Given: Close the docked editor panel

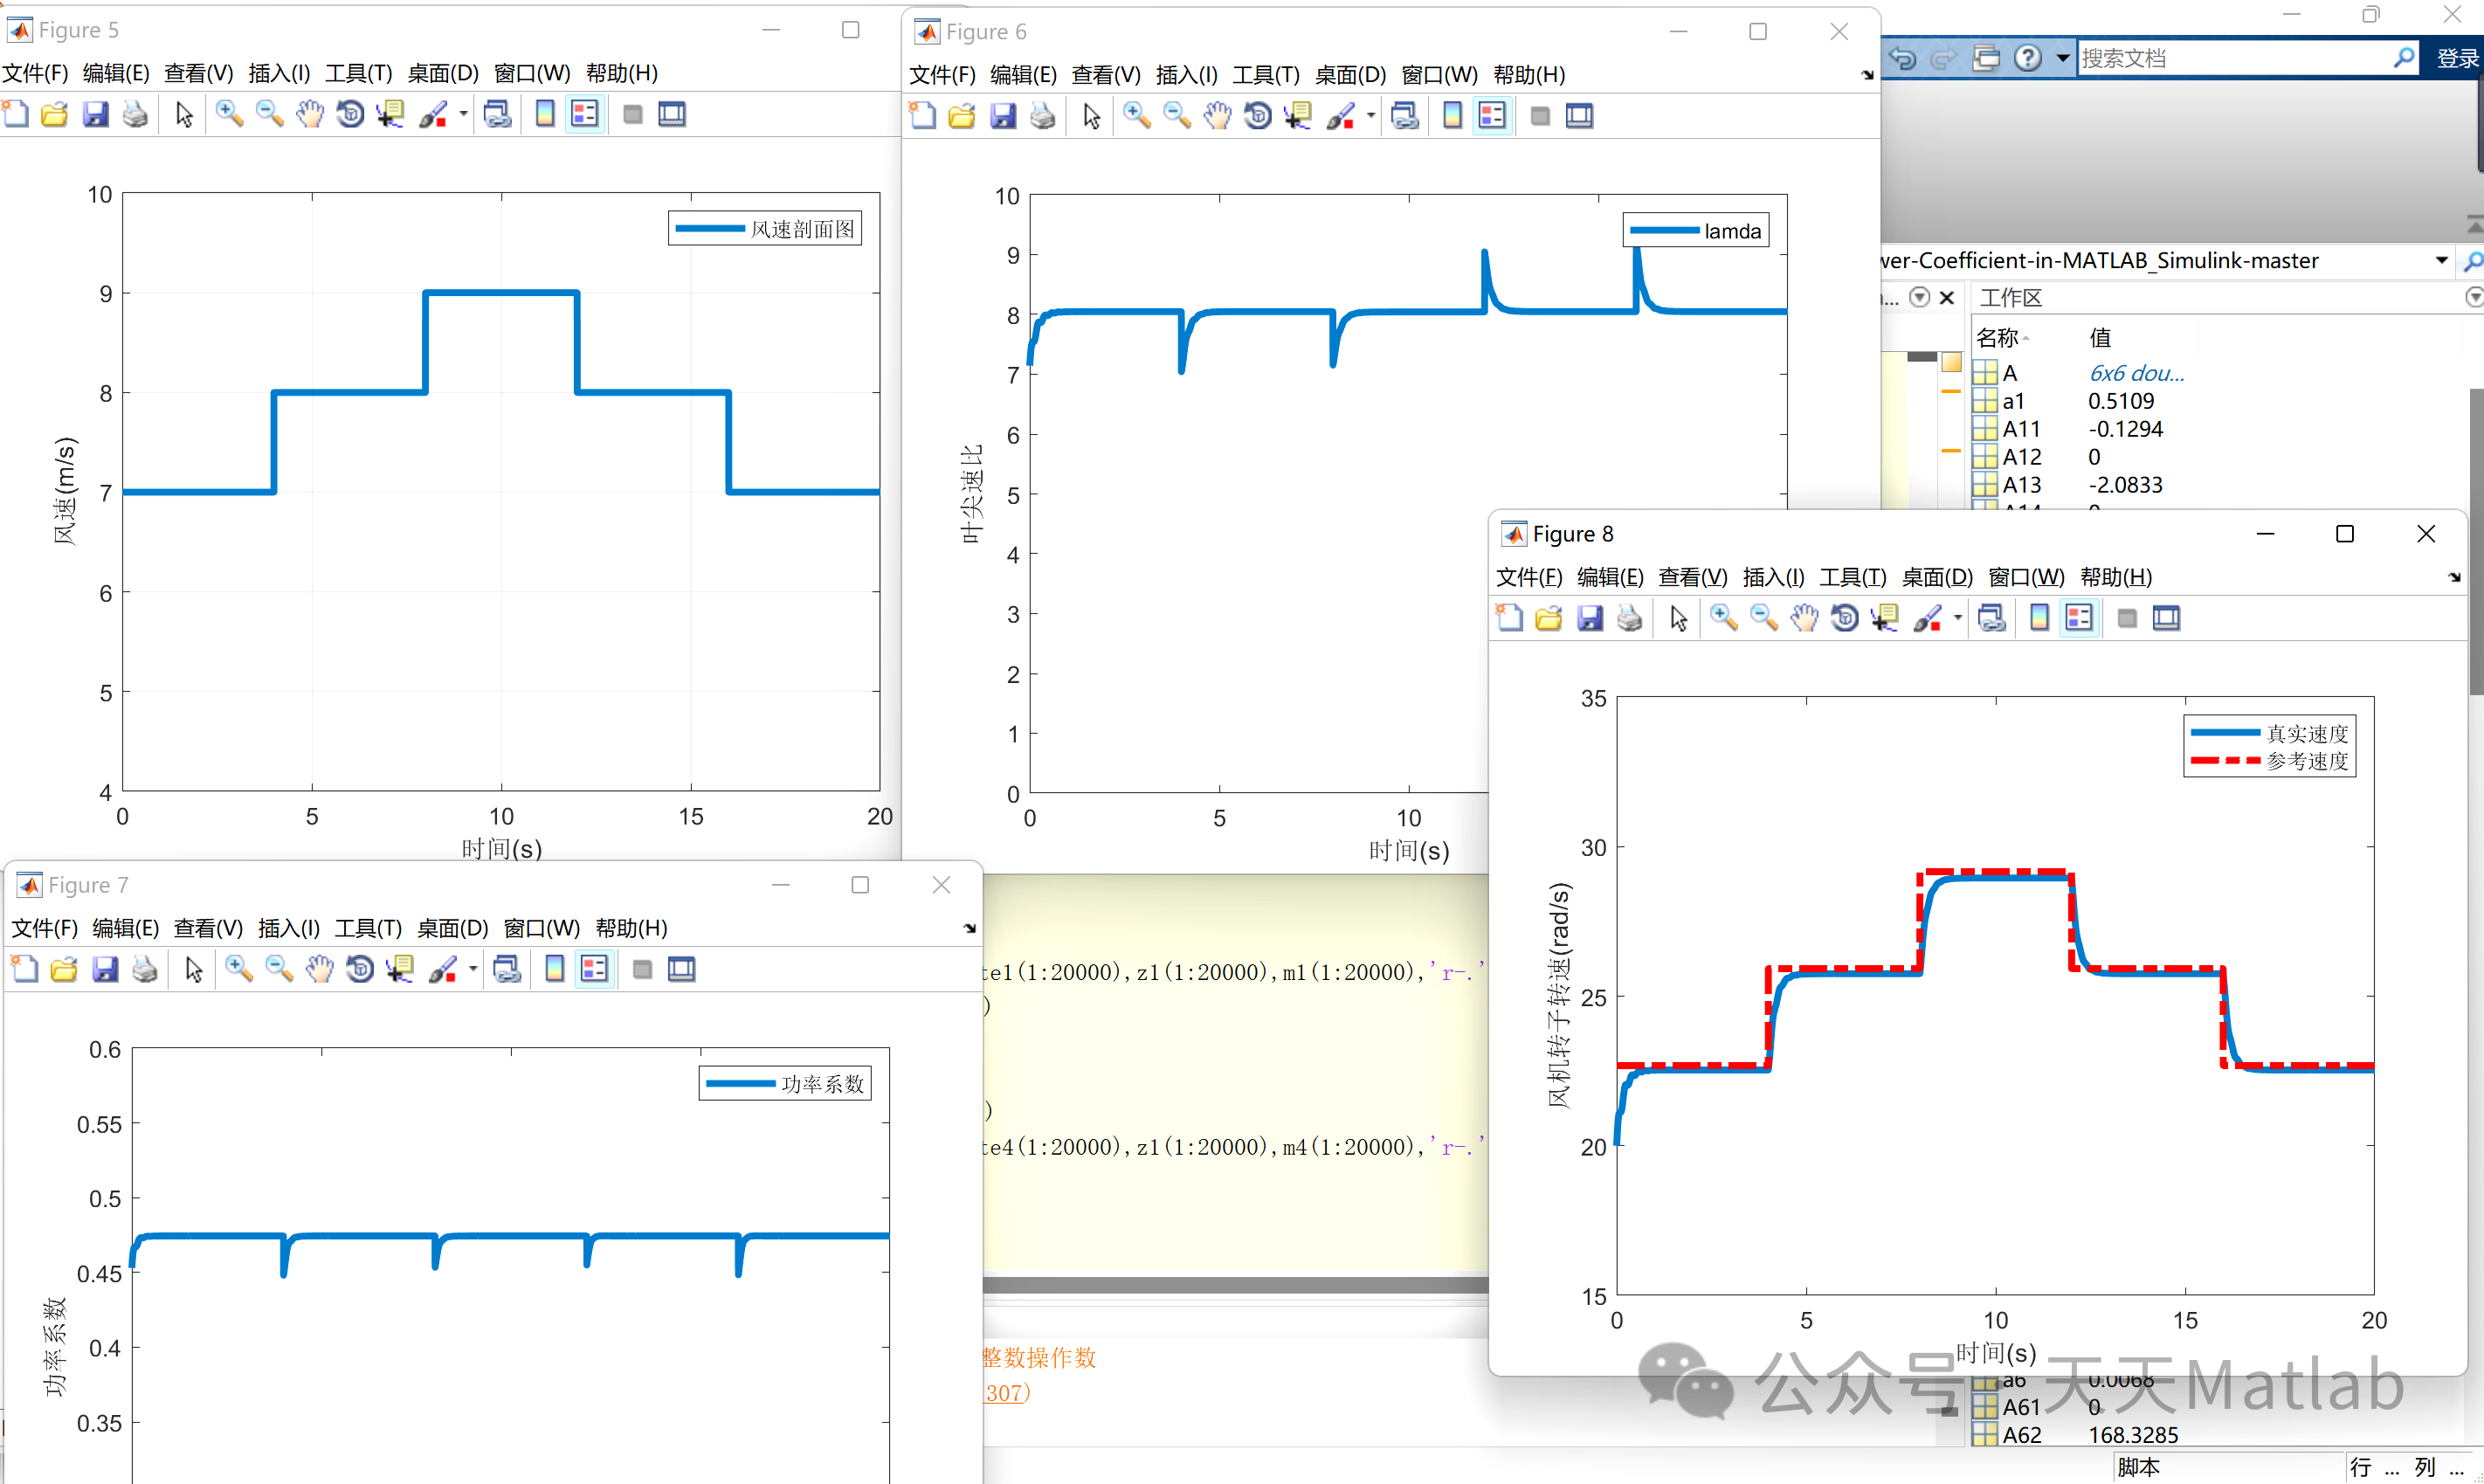Looking at the screenshot, I should [x=1947, y=297].
